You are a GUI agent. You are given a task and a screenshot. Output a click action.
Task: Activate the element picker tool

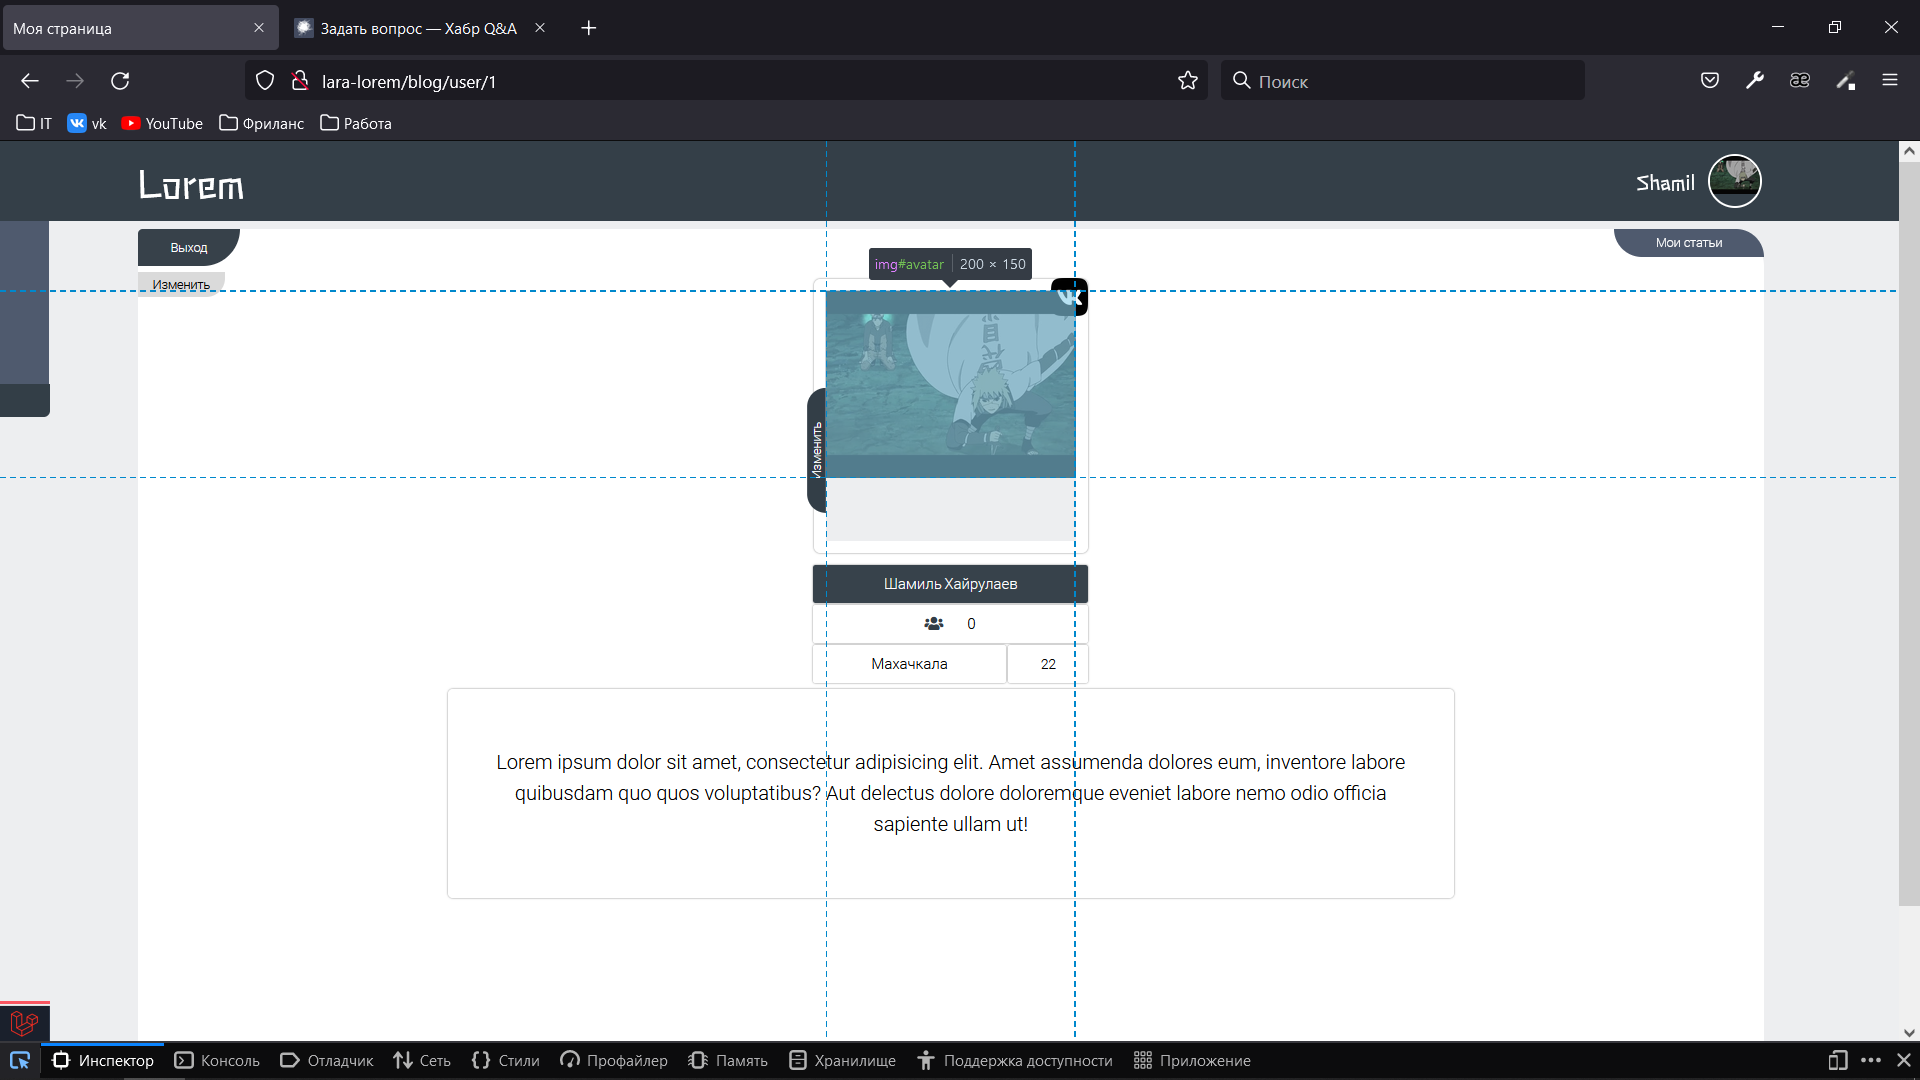[20, 1060]
